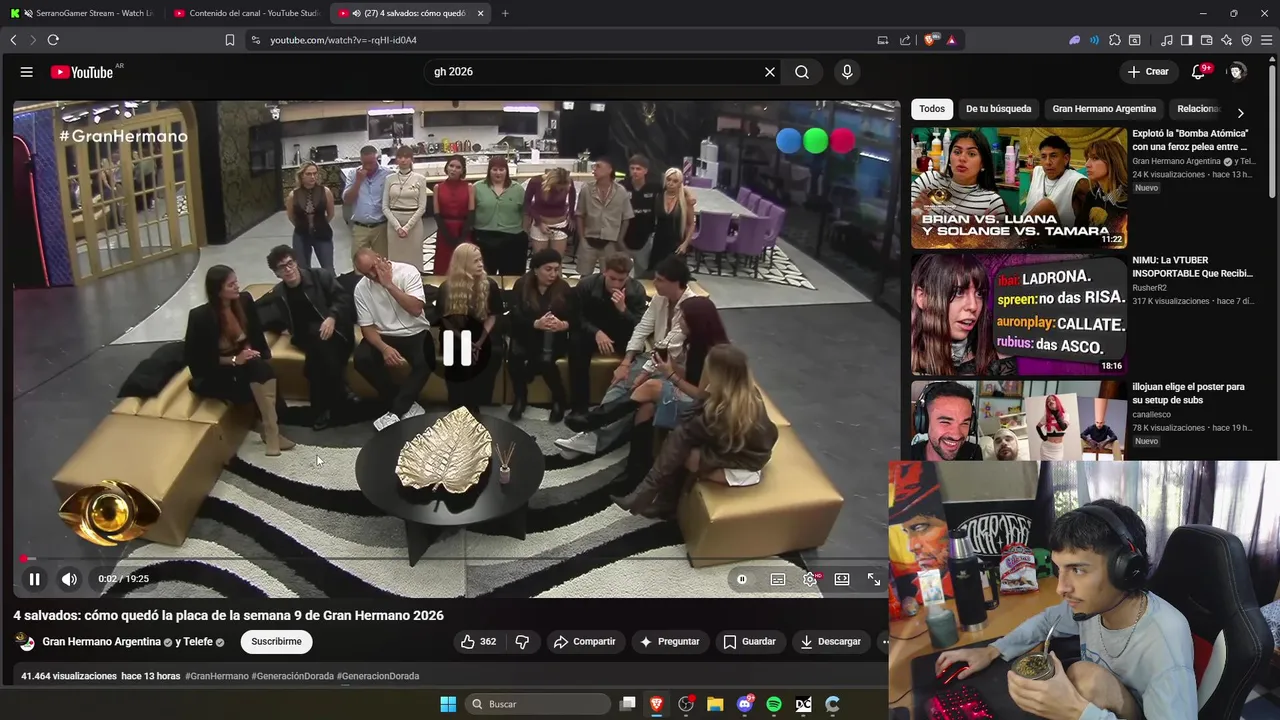Open File Explorer from taskbar
The image size is (1280, 720).
pos(715,704)
